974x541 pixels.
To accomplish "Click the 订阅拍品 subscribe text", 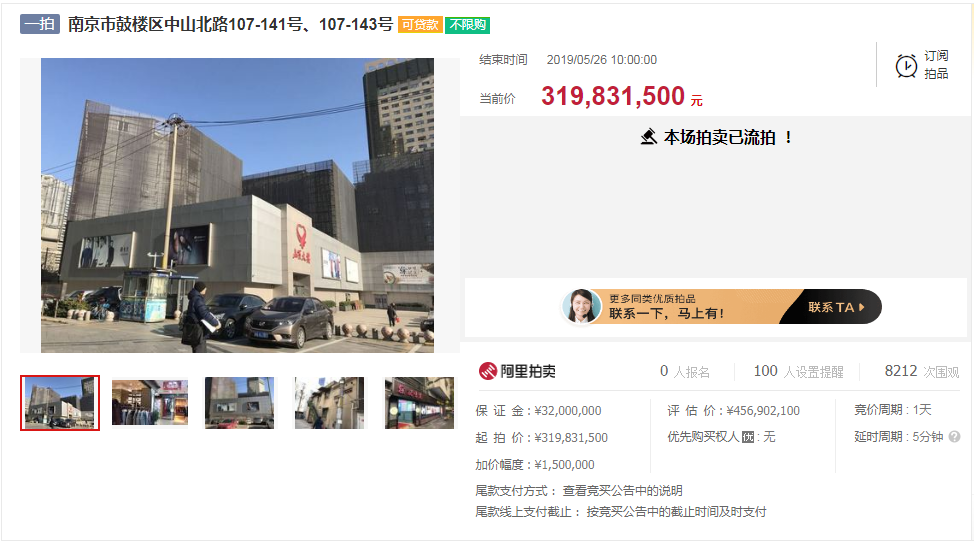I will tap(936, 65).
